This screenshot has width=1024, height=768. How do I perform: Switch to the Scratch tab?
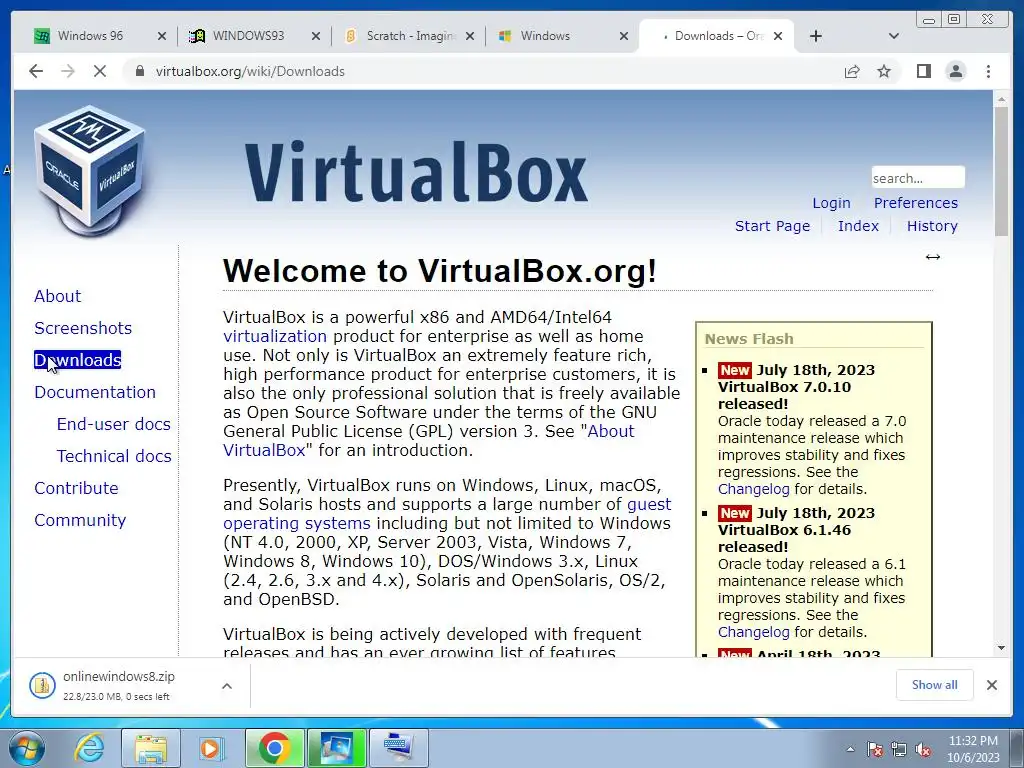pyautogui.click(x=410, y=36)
